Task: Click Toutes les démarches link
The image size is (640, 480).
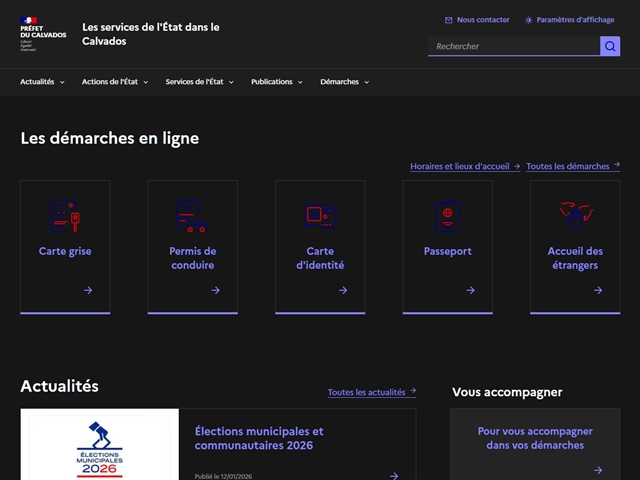Action: point(572,166)
